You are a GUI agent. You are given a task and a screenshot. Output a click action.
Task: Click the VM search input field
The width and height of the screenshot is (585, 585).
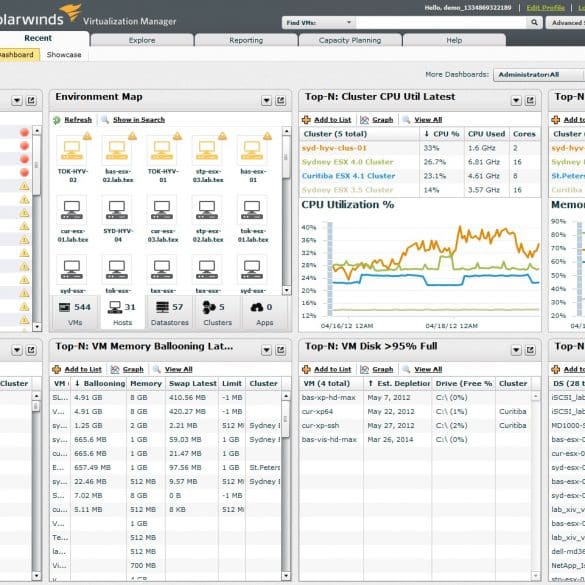click(441, 23)
